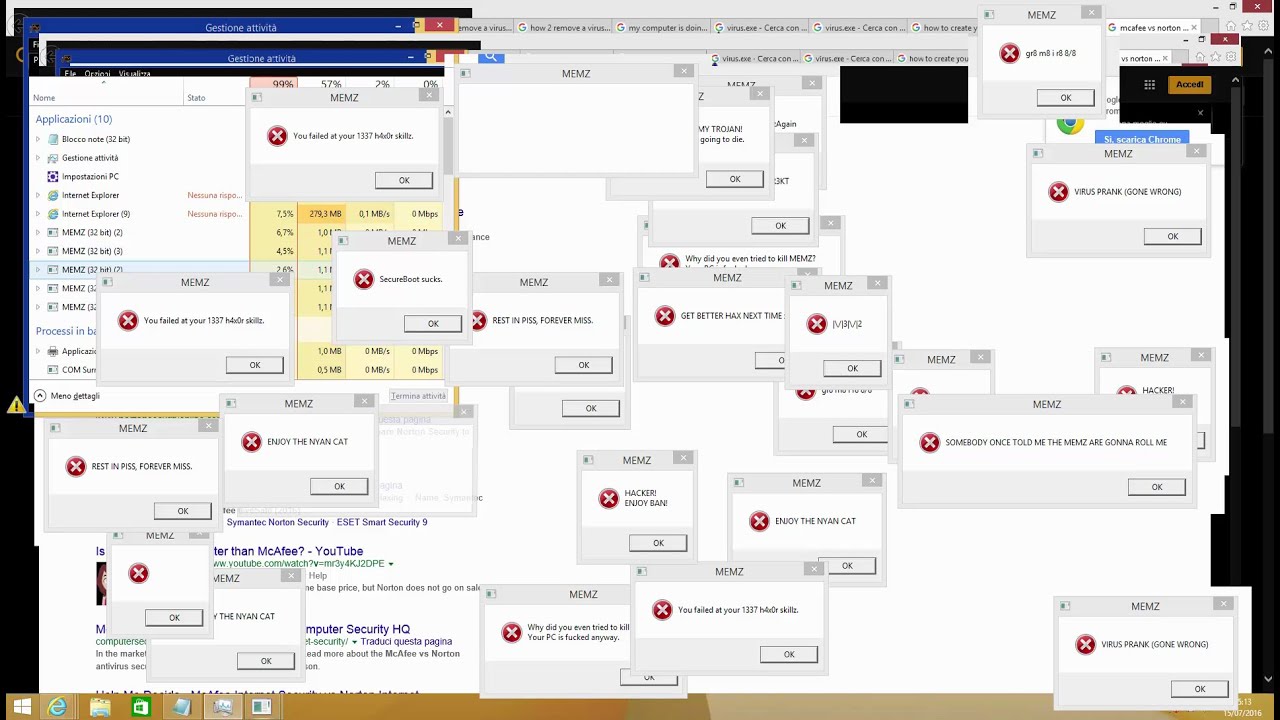Image resolution: width=1280 pixels, height=720 pixels.
Task: Expand MEMZ (32 bit) (3) row arrow
Action: tap(38, 251)
